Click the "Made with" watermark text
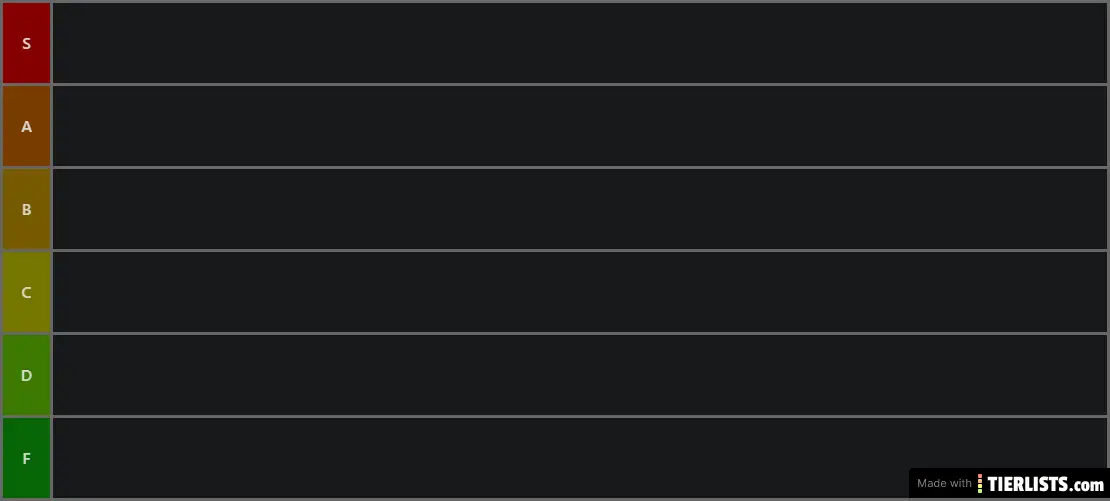The image size is (1110, 501). pos(943,484)
